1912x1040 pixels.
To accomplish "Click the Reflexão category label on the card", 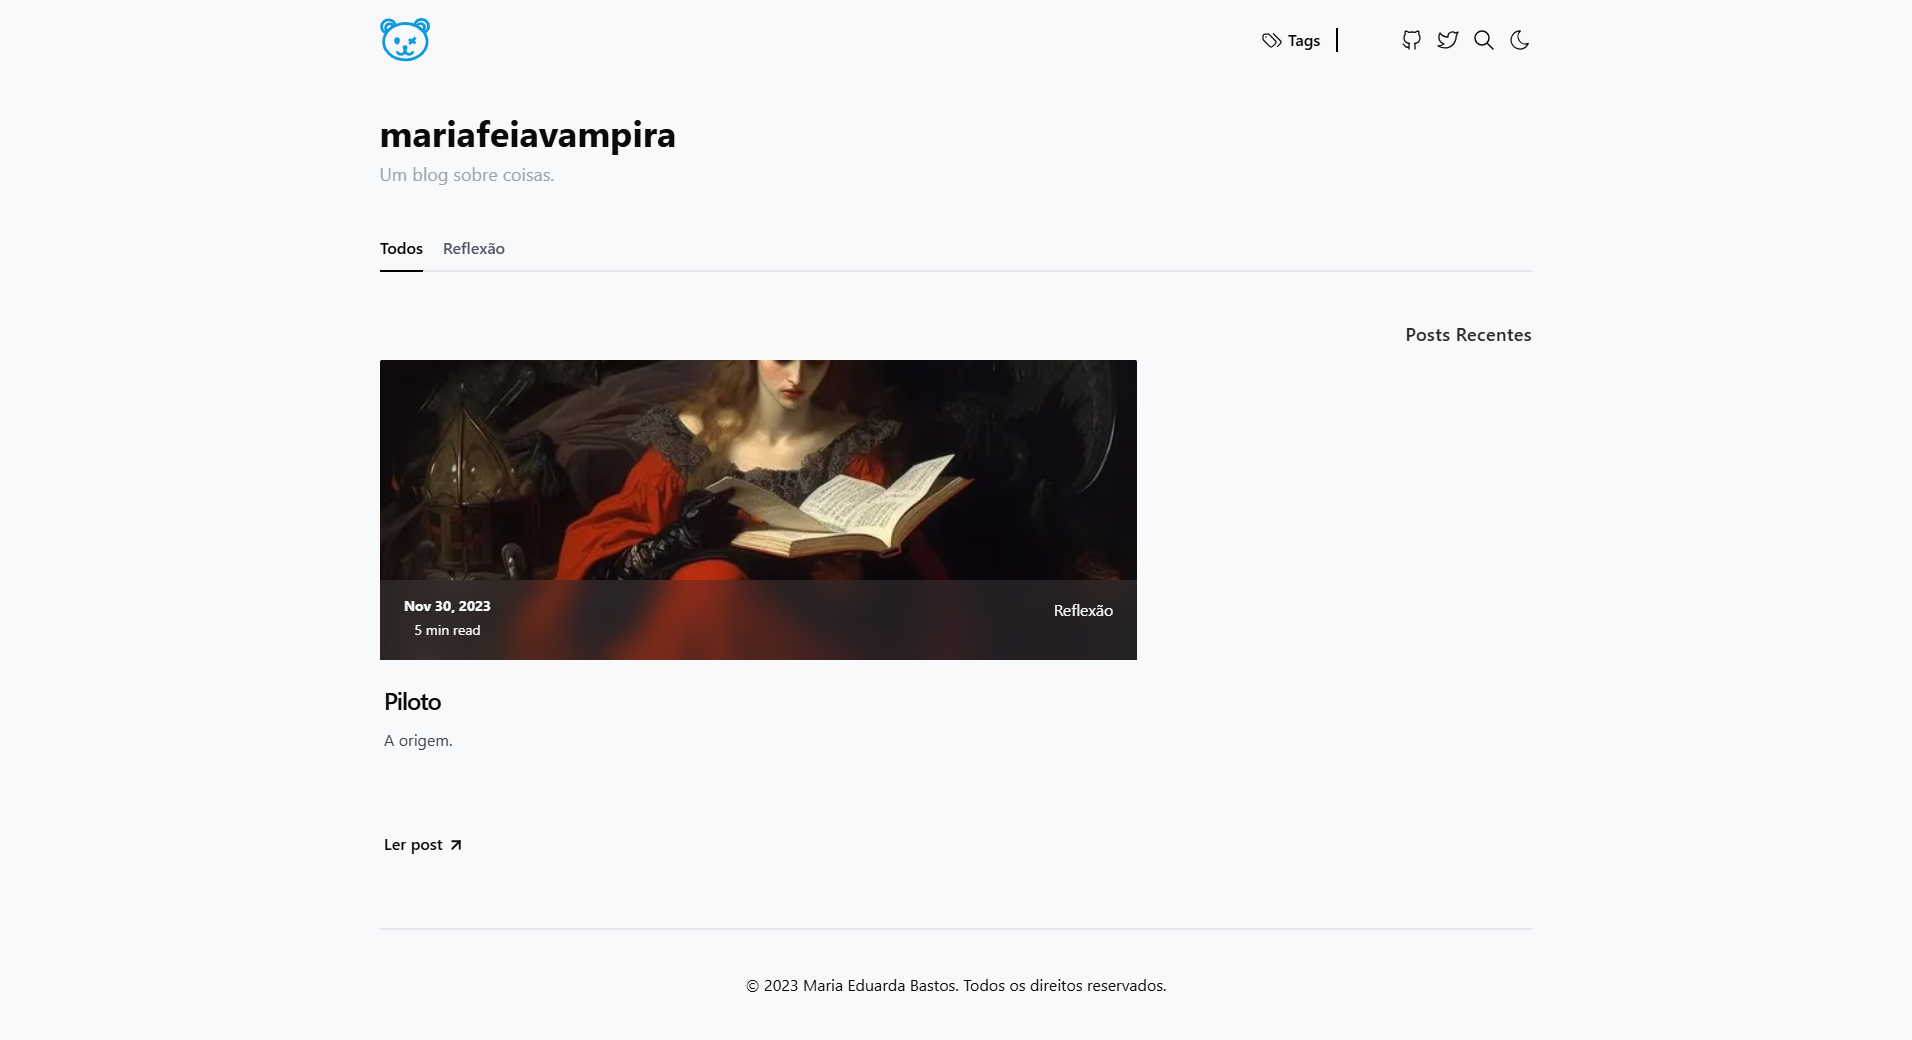I will pyautogui.click(x=1082, y=610).
